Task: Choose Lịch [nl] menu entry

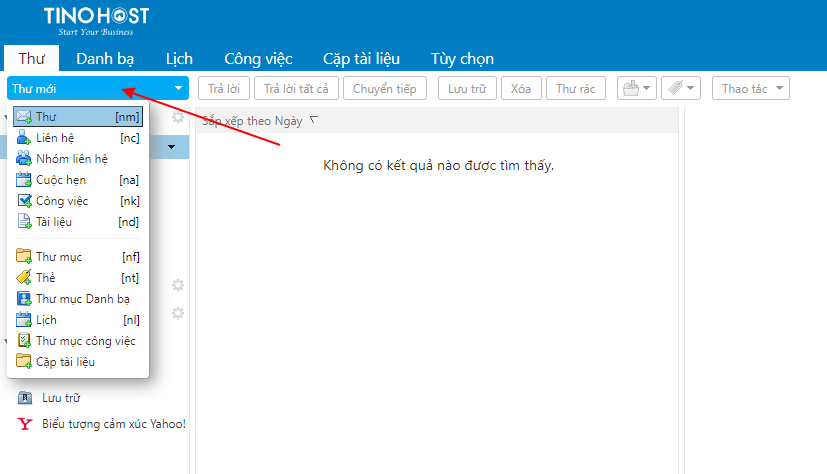Action: pyautogui.click(x=78, y=320)
